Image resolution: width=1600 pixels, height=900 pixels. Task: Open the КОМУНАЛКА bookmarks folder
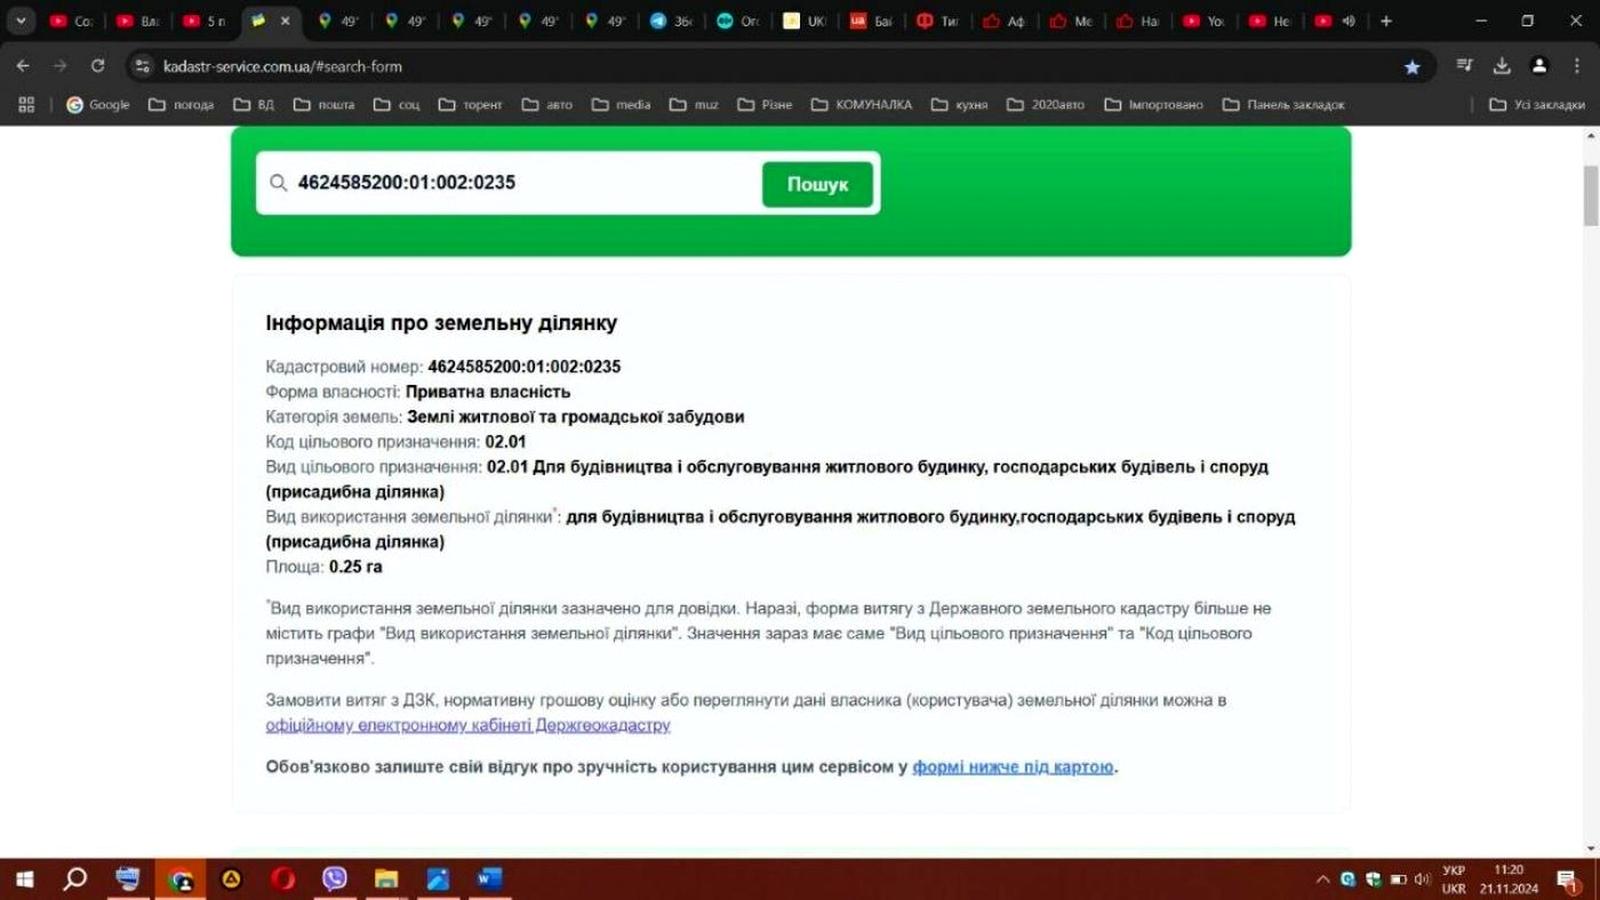pyautogui.click(x=861, y=104)
